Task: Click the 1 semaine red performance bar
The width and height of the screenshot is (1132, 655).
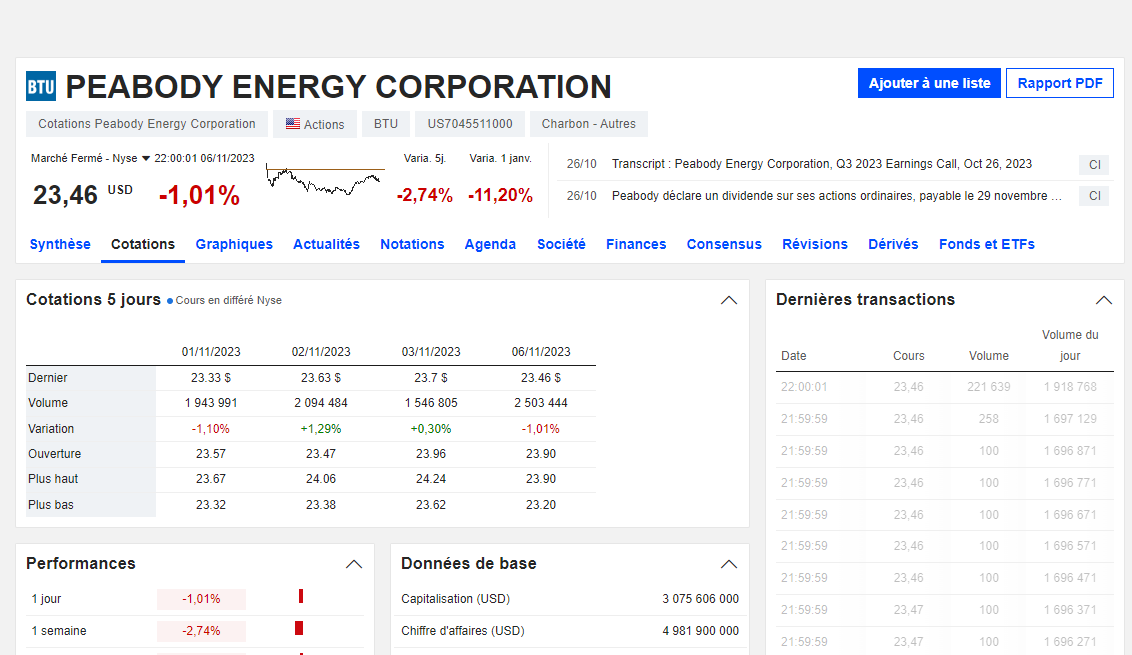Action: 298,629
